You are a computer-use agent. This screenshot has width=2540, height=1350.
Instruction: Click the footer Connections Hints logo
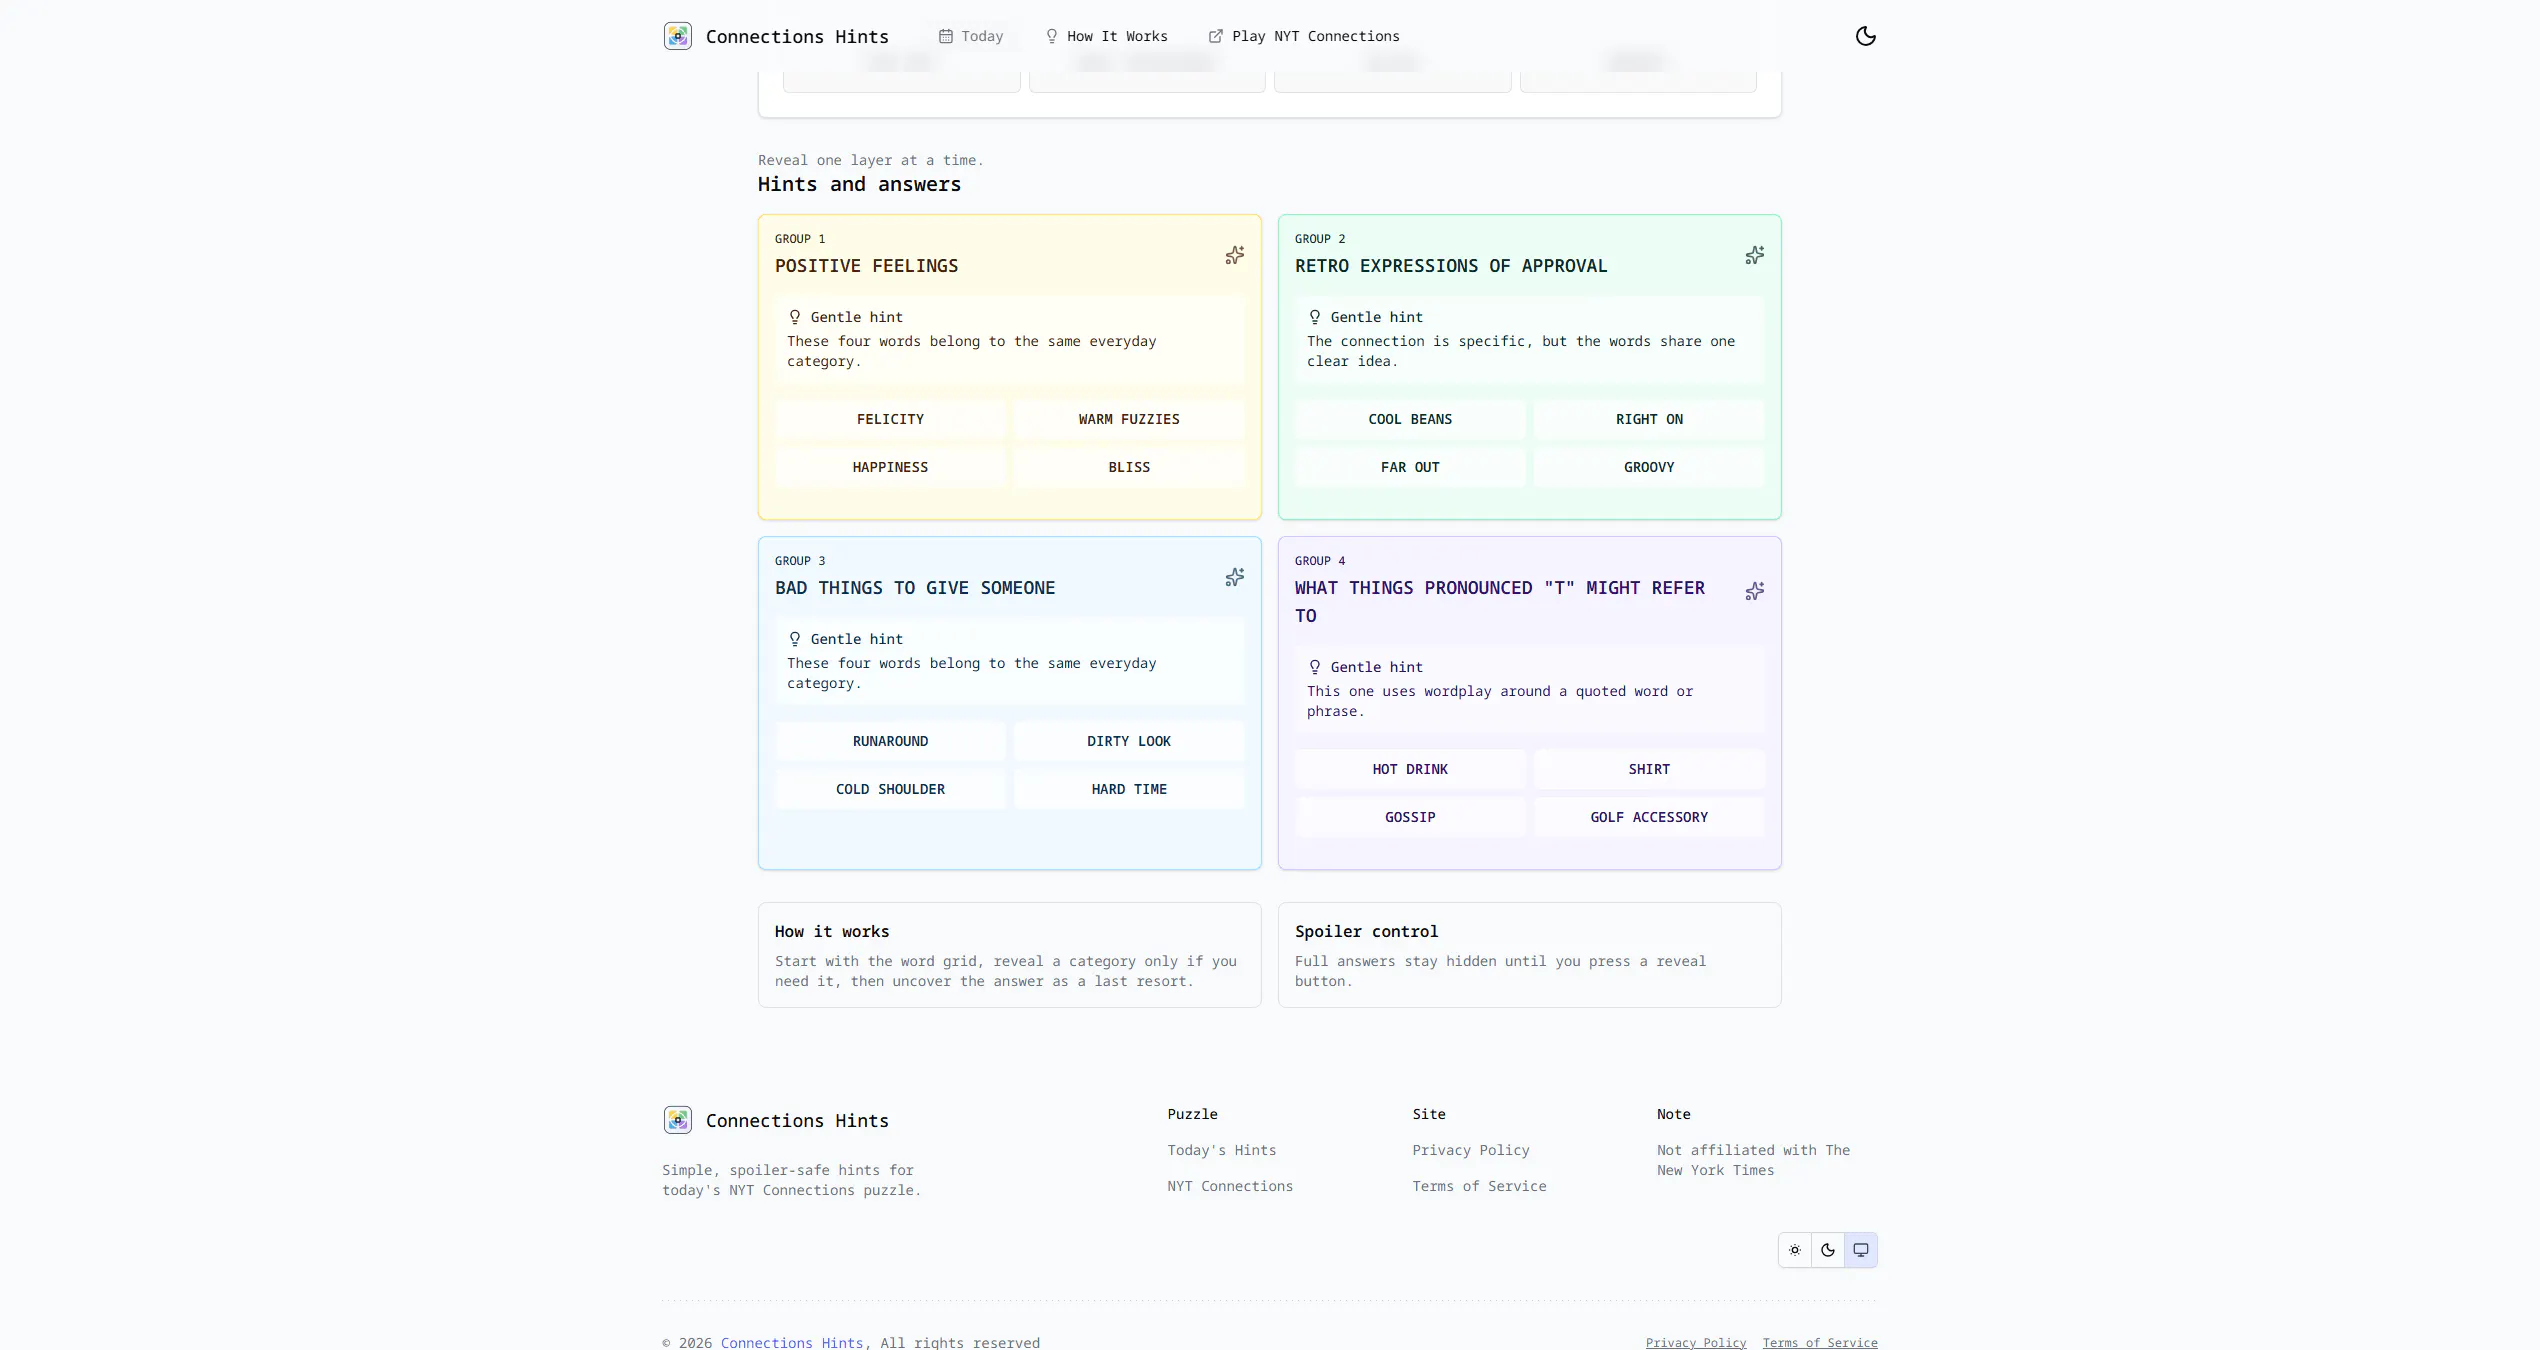point(678,1120)
